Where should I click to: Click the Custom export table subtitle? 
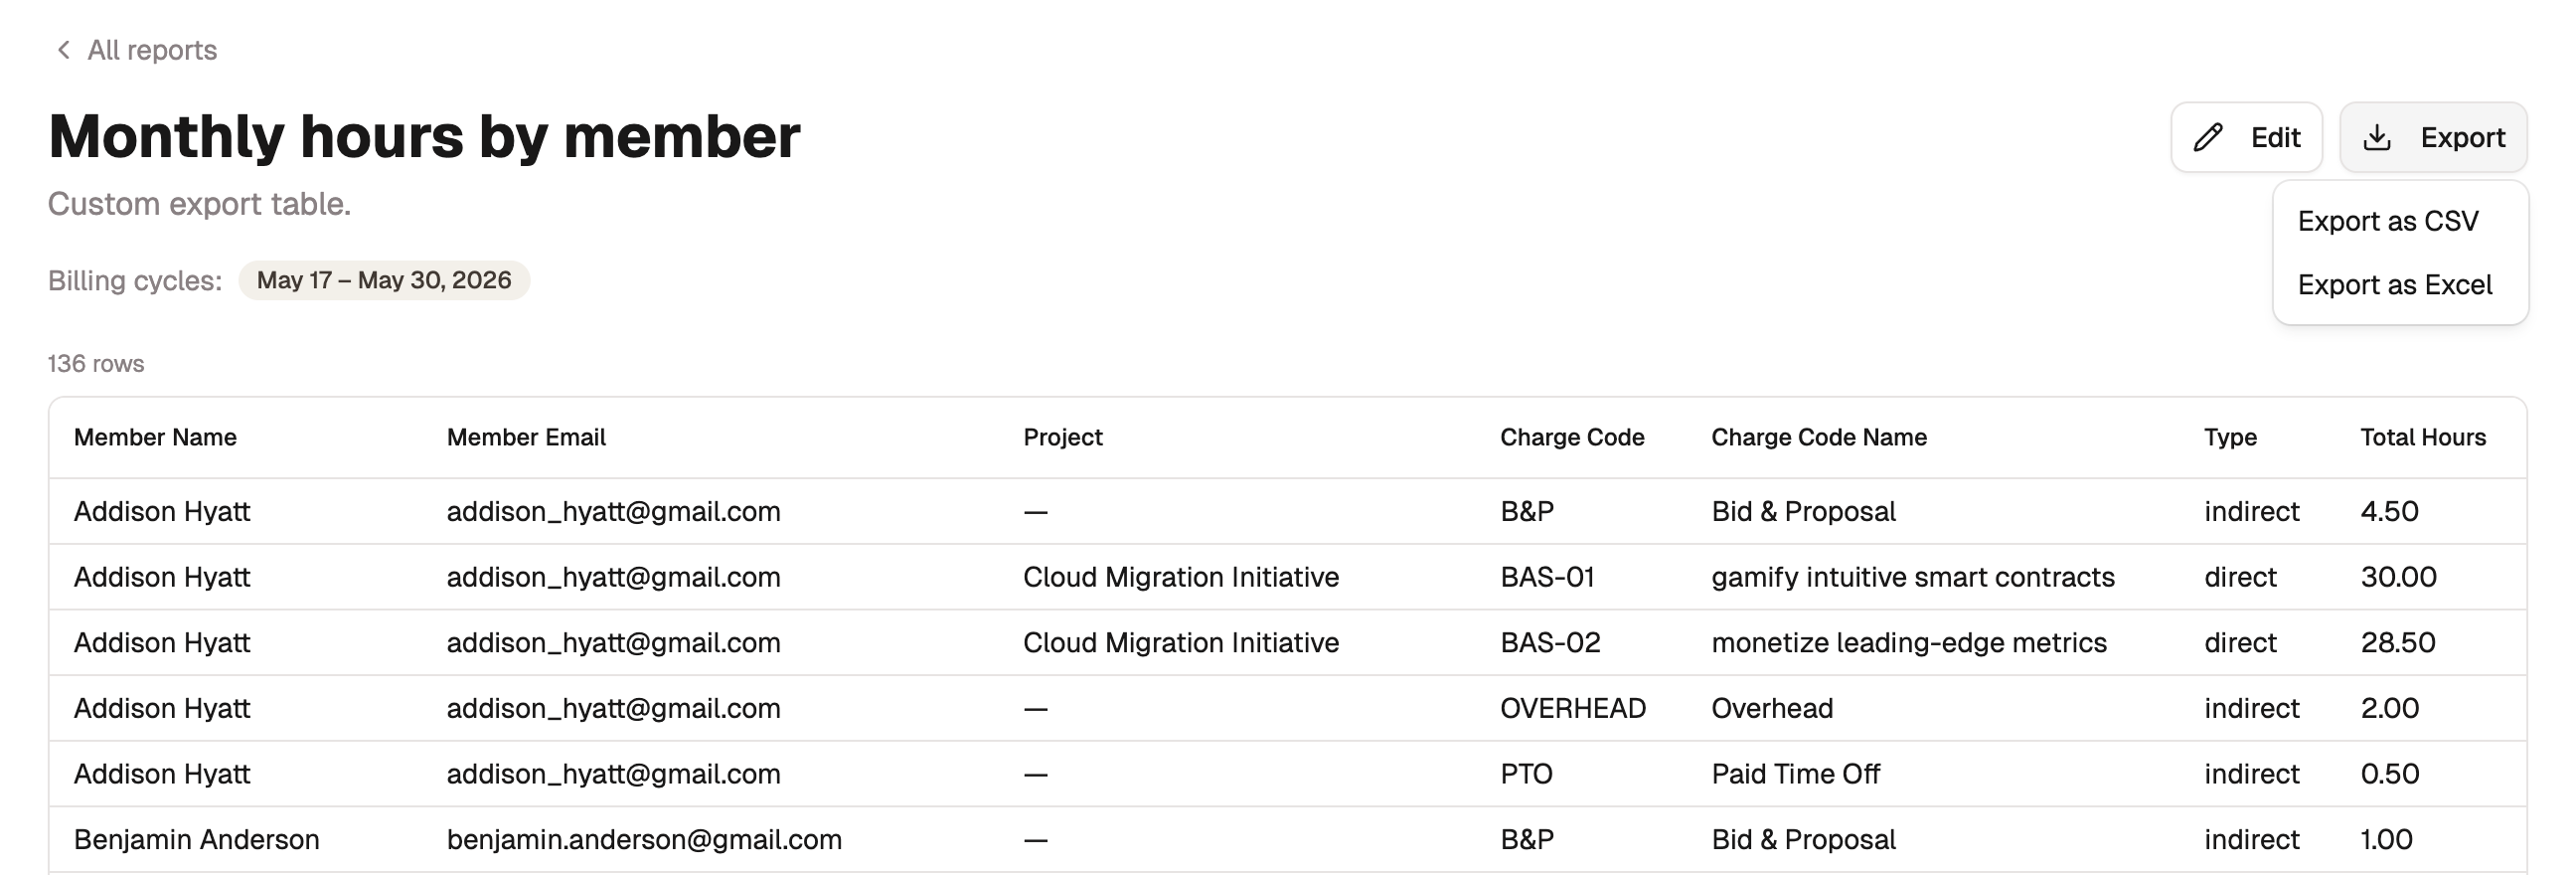(199, 204)
